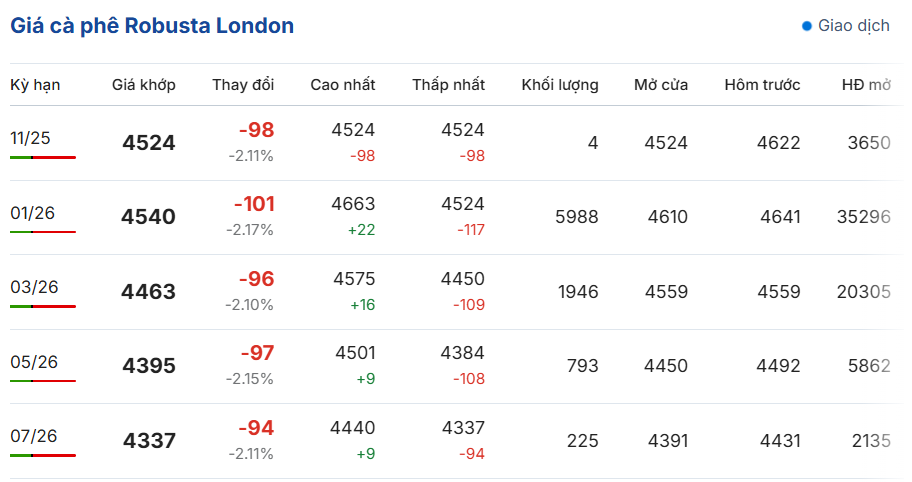Choose the 07/26 contract term
The width and height of the screenshot is (912, 482).
(34, 435)
